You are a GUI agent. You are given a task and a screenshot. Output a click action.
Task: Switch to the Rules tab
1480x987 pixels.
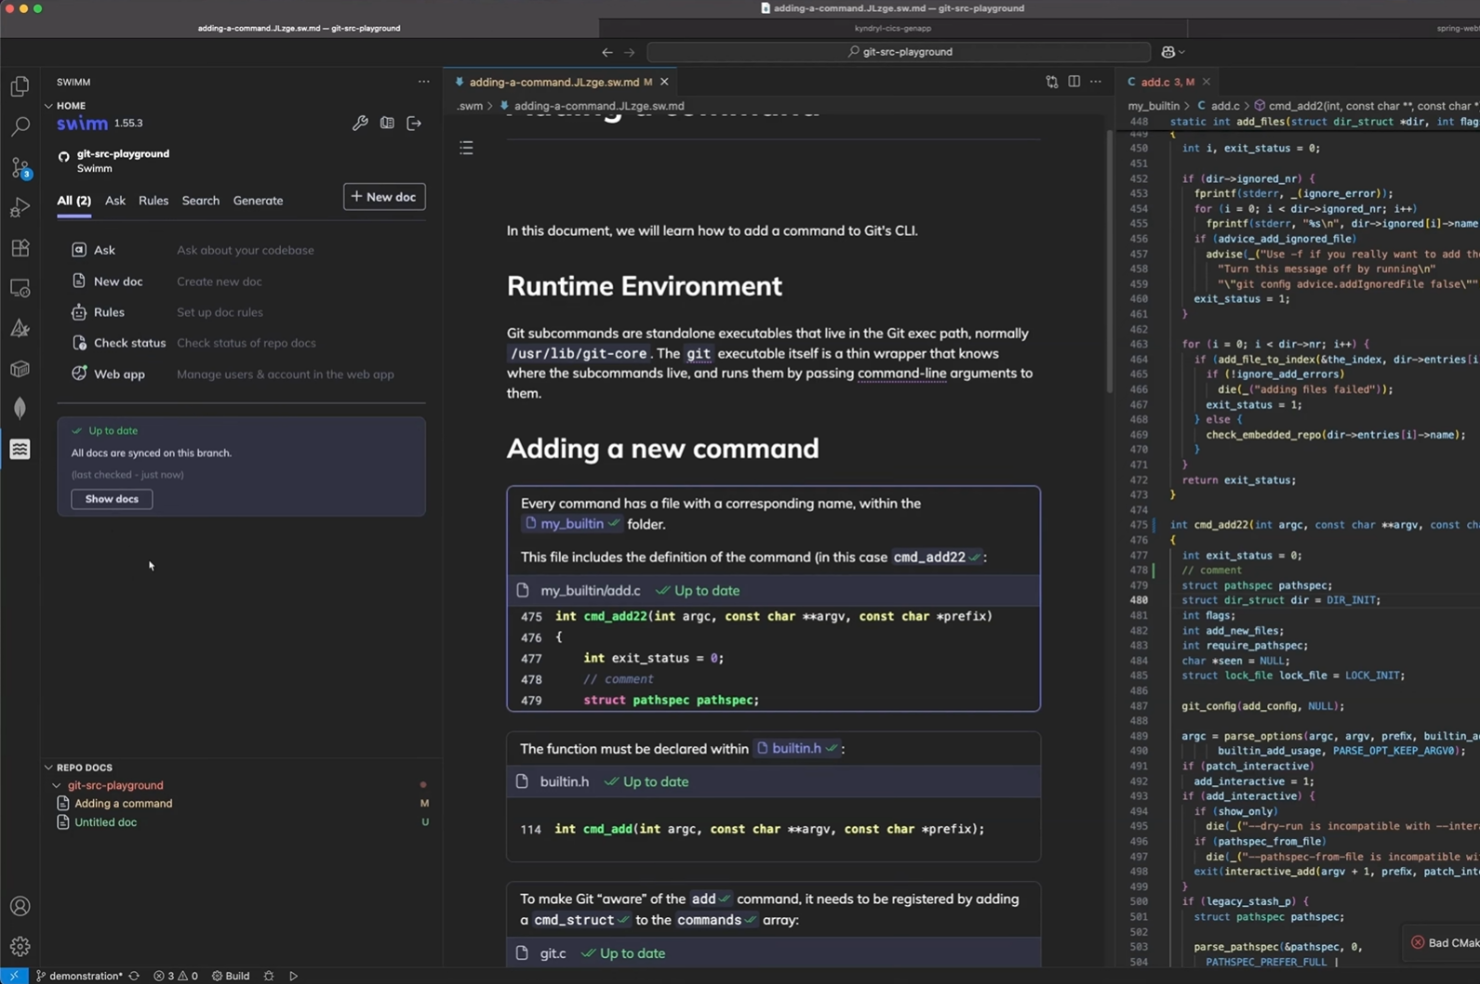tap(153, 201)
